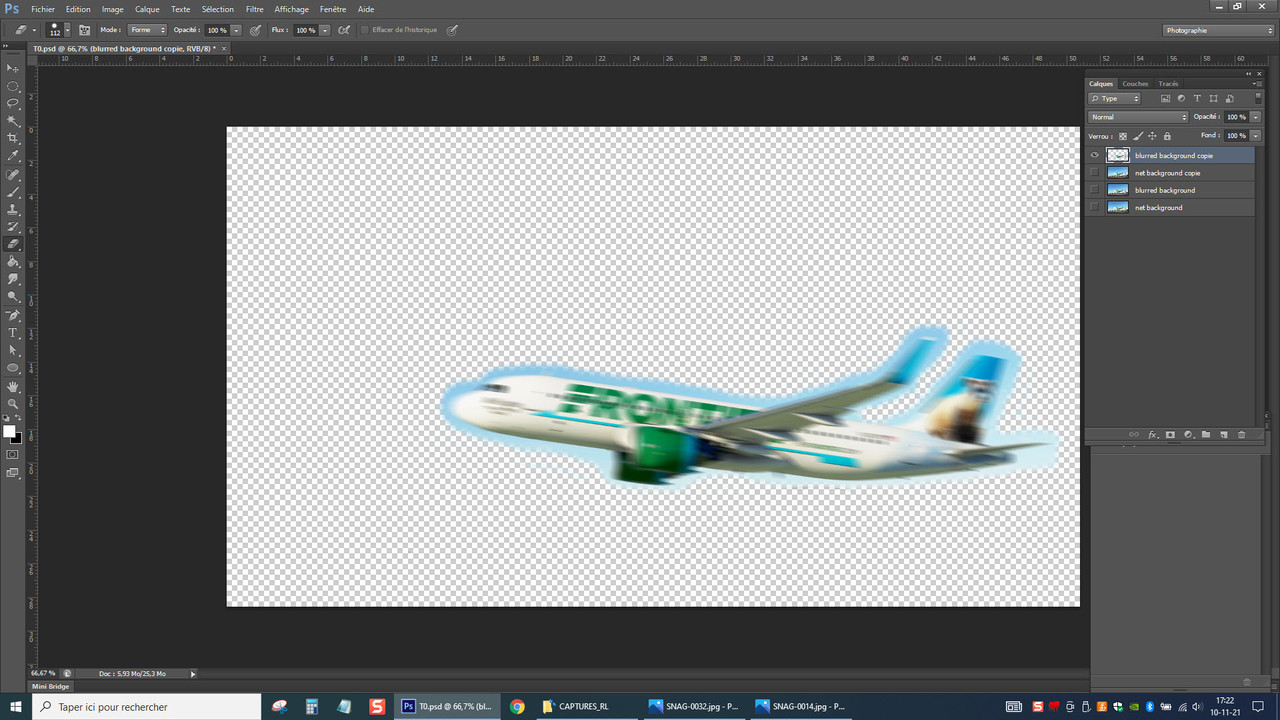Image resolution: width=1280 pixels, height=720 pixels.
Task: Select the Horizontal Type tool
Action: coord(13,333)
